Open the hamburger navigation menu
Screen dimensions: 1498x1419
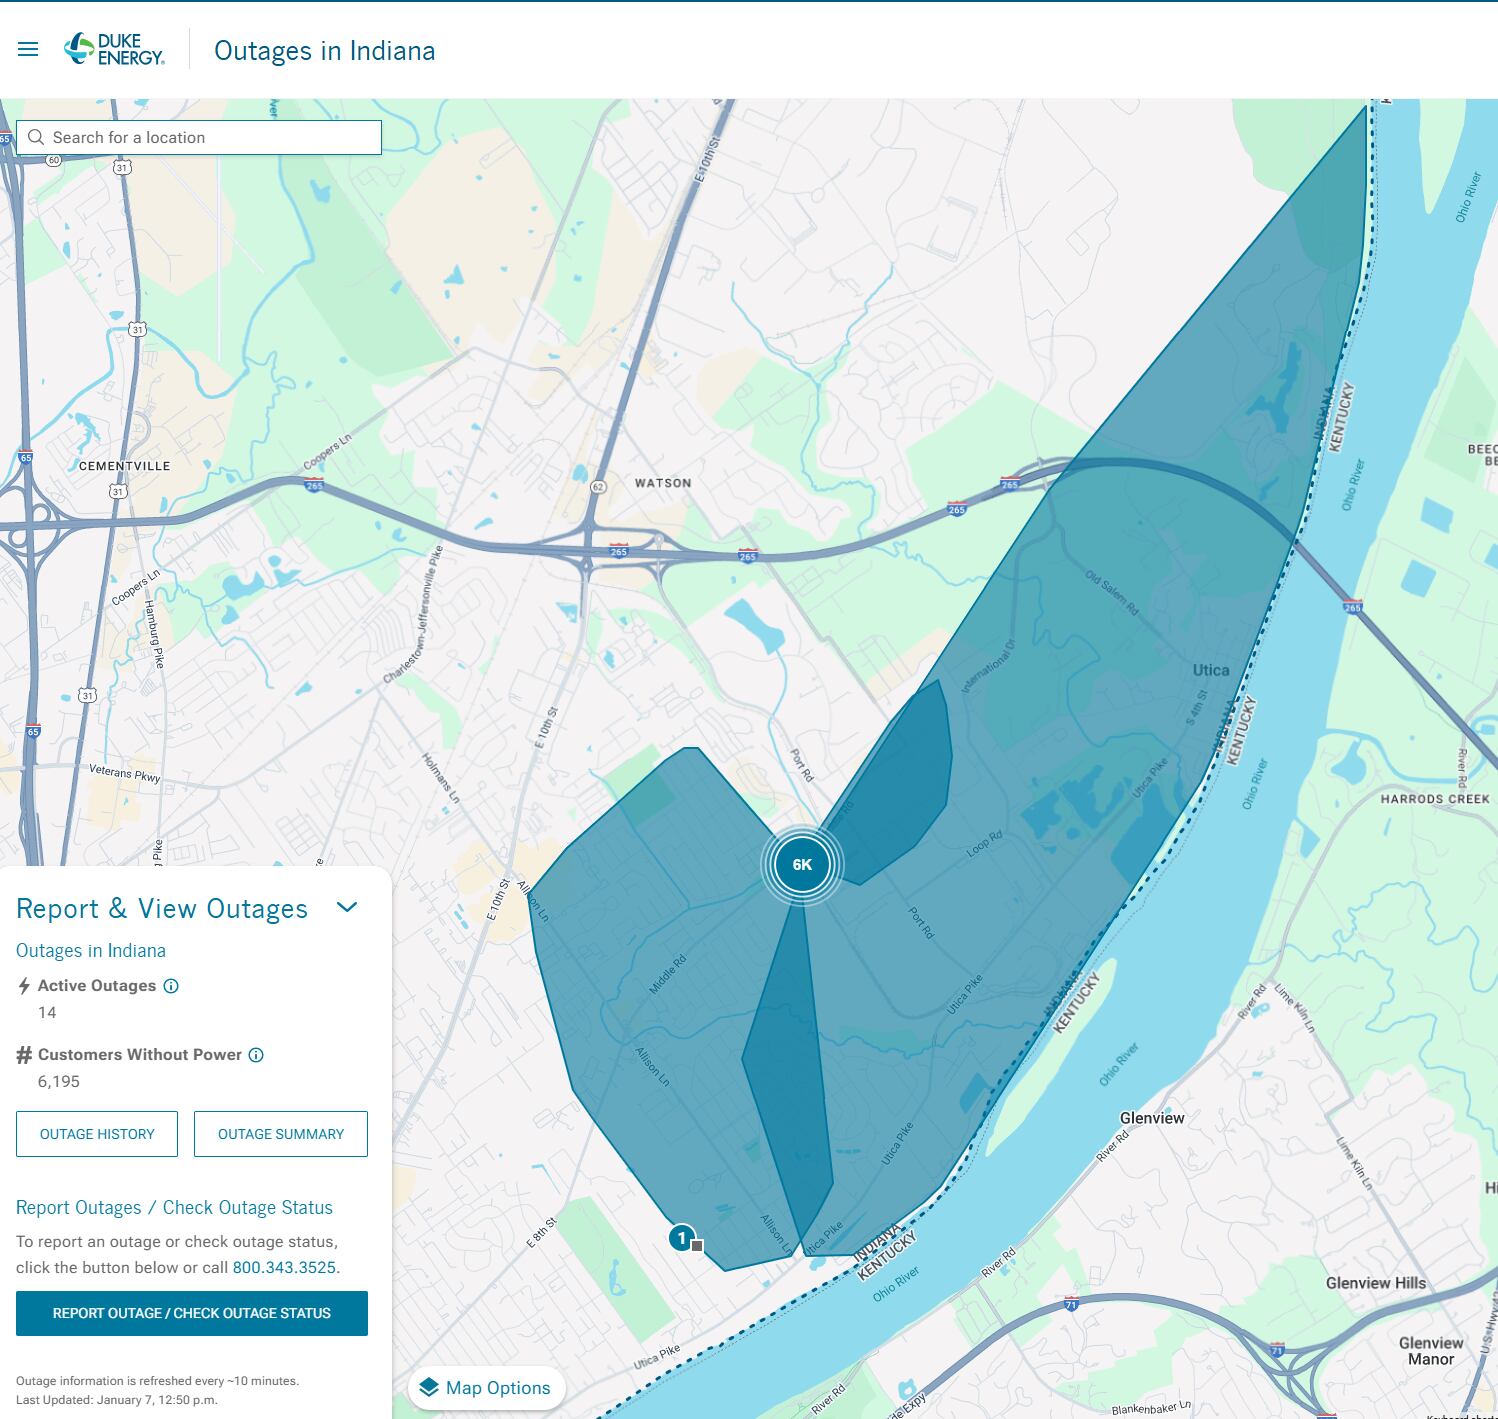(27, 48)
